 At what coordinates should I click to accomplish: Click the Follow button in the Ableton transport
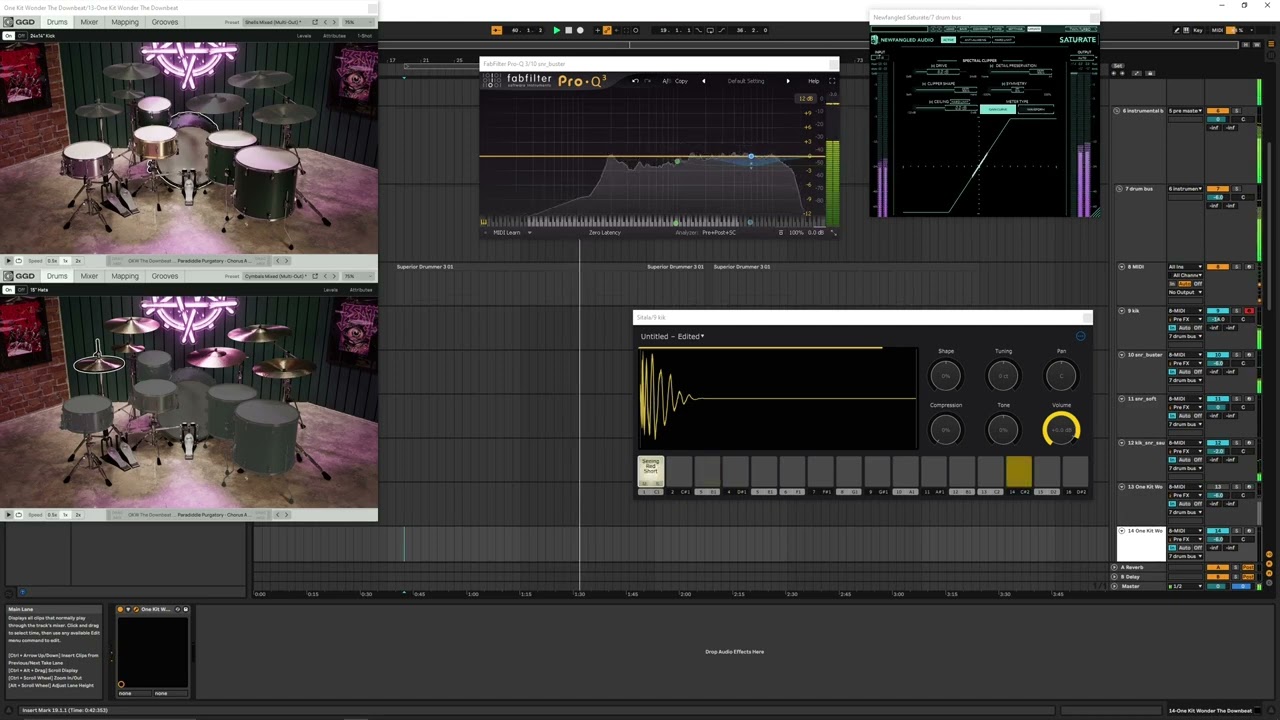pos(497,30)
